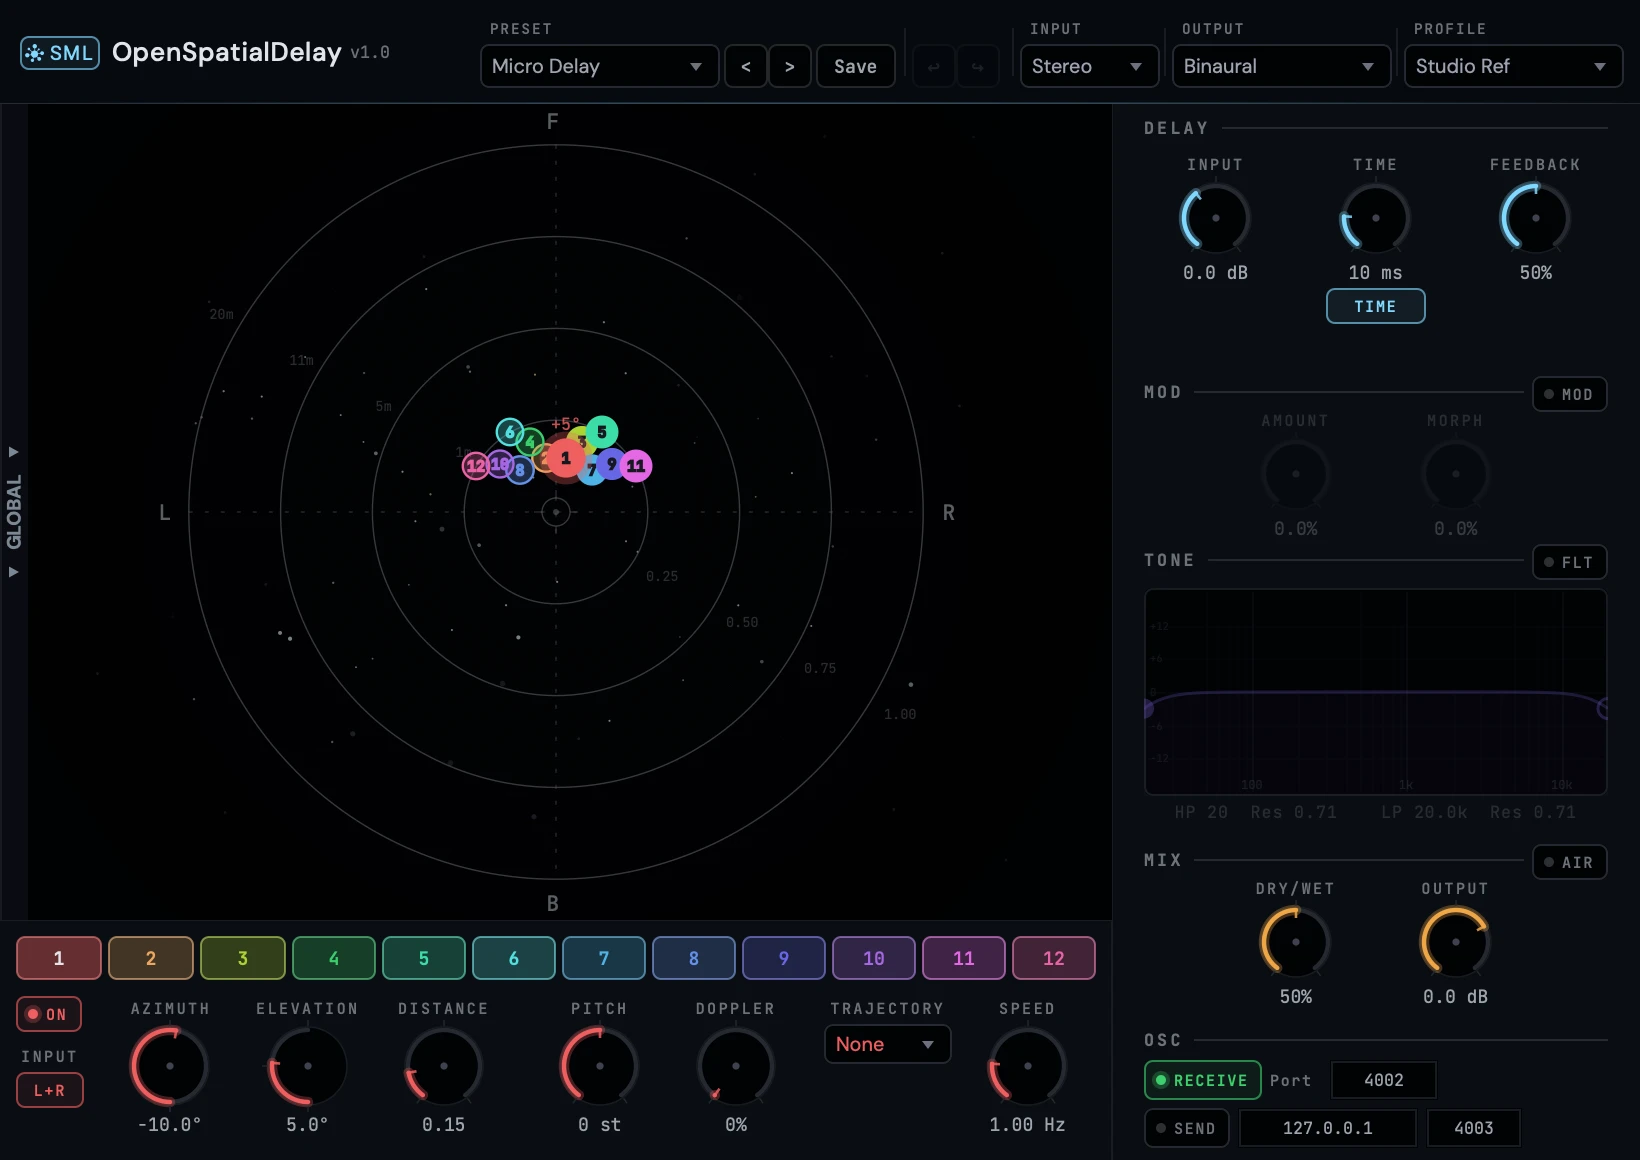
Task: Switch to delay tap tab 4
Action: (x=334, y=958)
